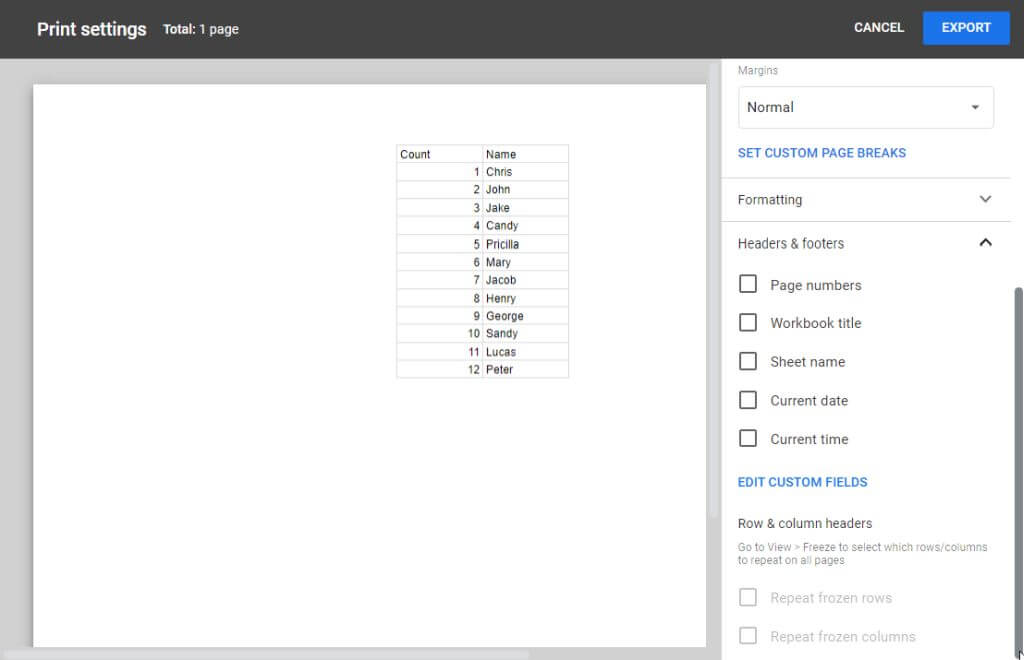Click the Name header cell in preview

(x=525, y=154)
